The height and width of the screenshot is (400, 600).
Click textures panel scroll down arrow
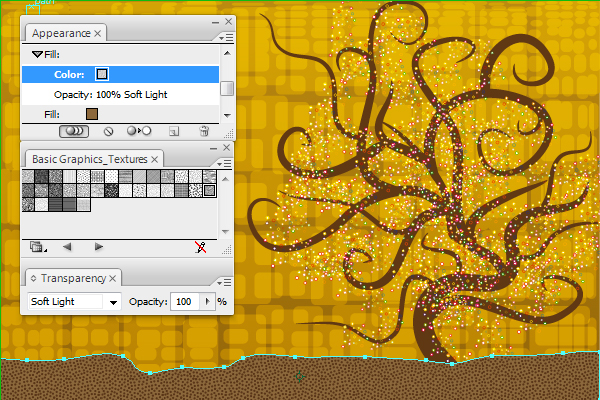(x=225, y=232)
